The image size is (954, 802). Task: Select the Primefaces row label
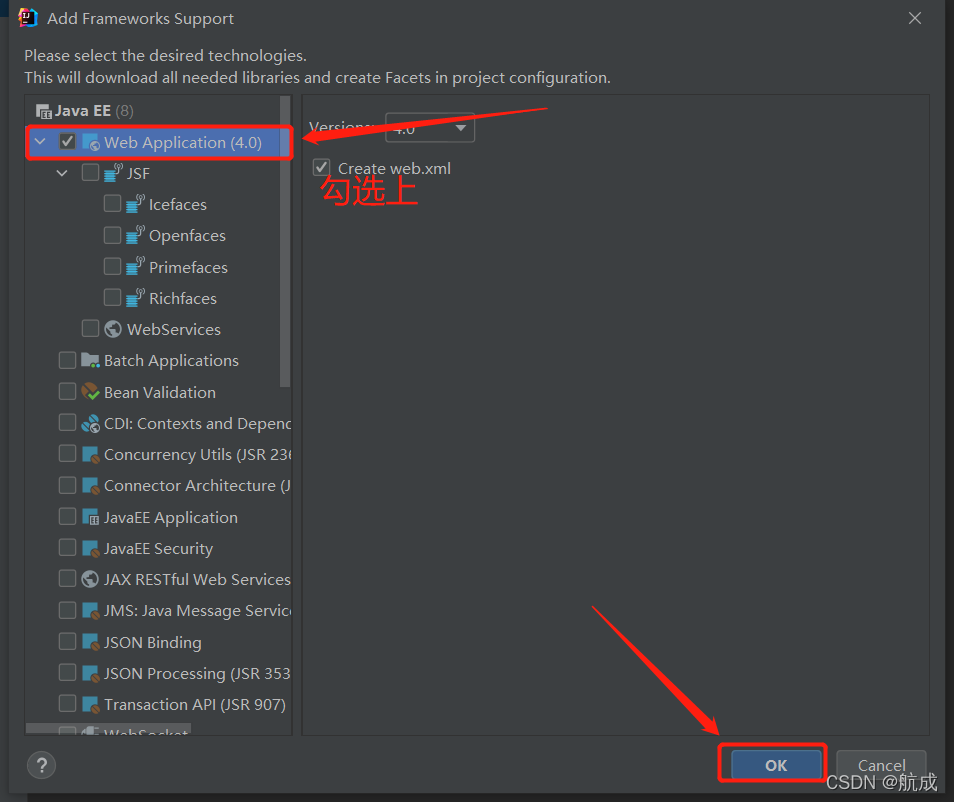tap(188, 267)
